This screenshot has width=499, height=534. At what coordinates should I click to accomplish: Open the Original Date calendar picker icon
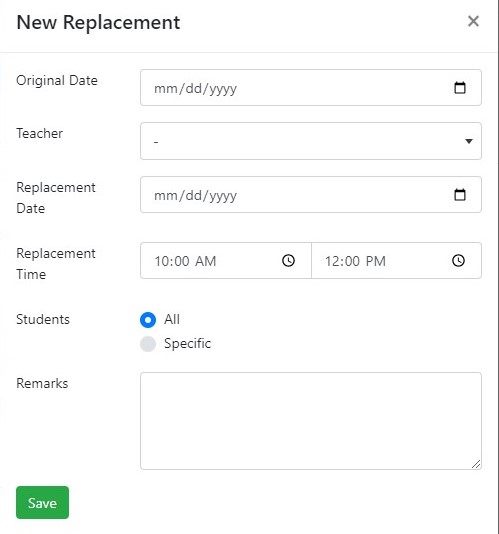pyautogui.click(x=460, y=88)
